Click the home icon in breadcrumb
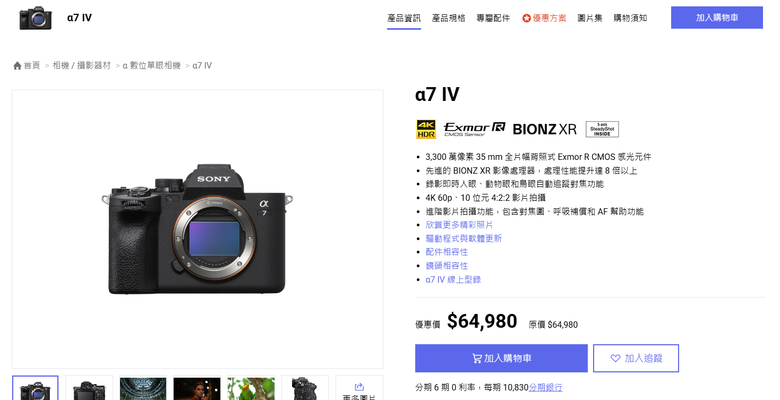 point(17,66)
